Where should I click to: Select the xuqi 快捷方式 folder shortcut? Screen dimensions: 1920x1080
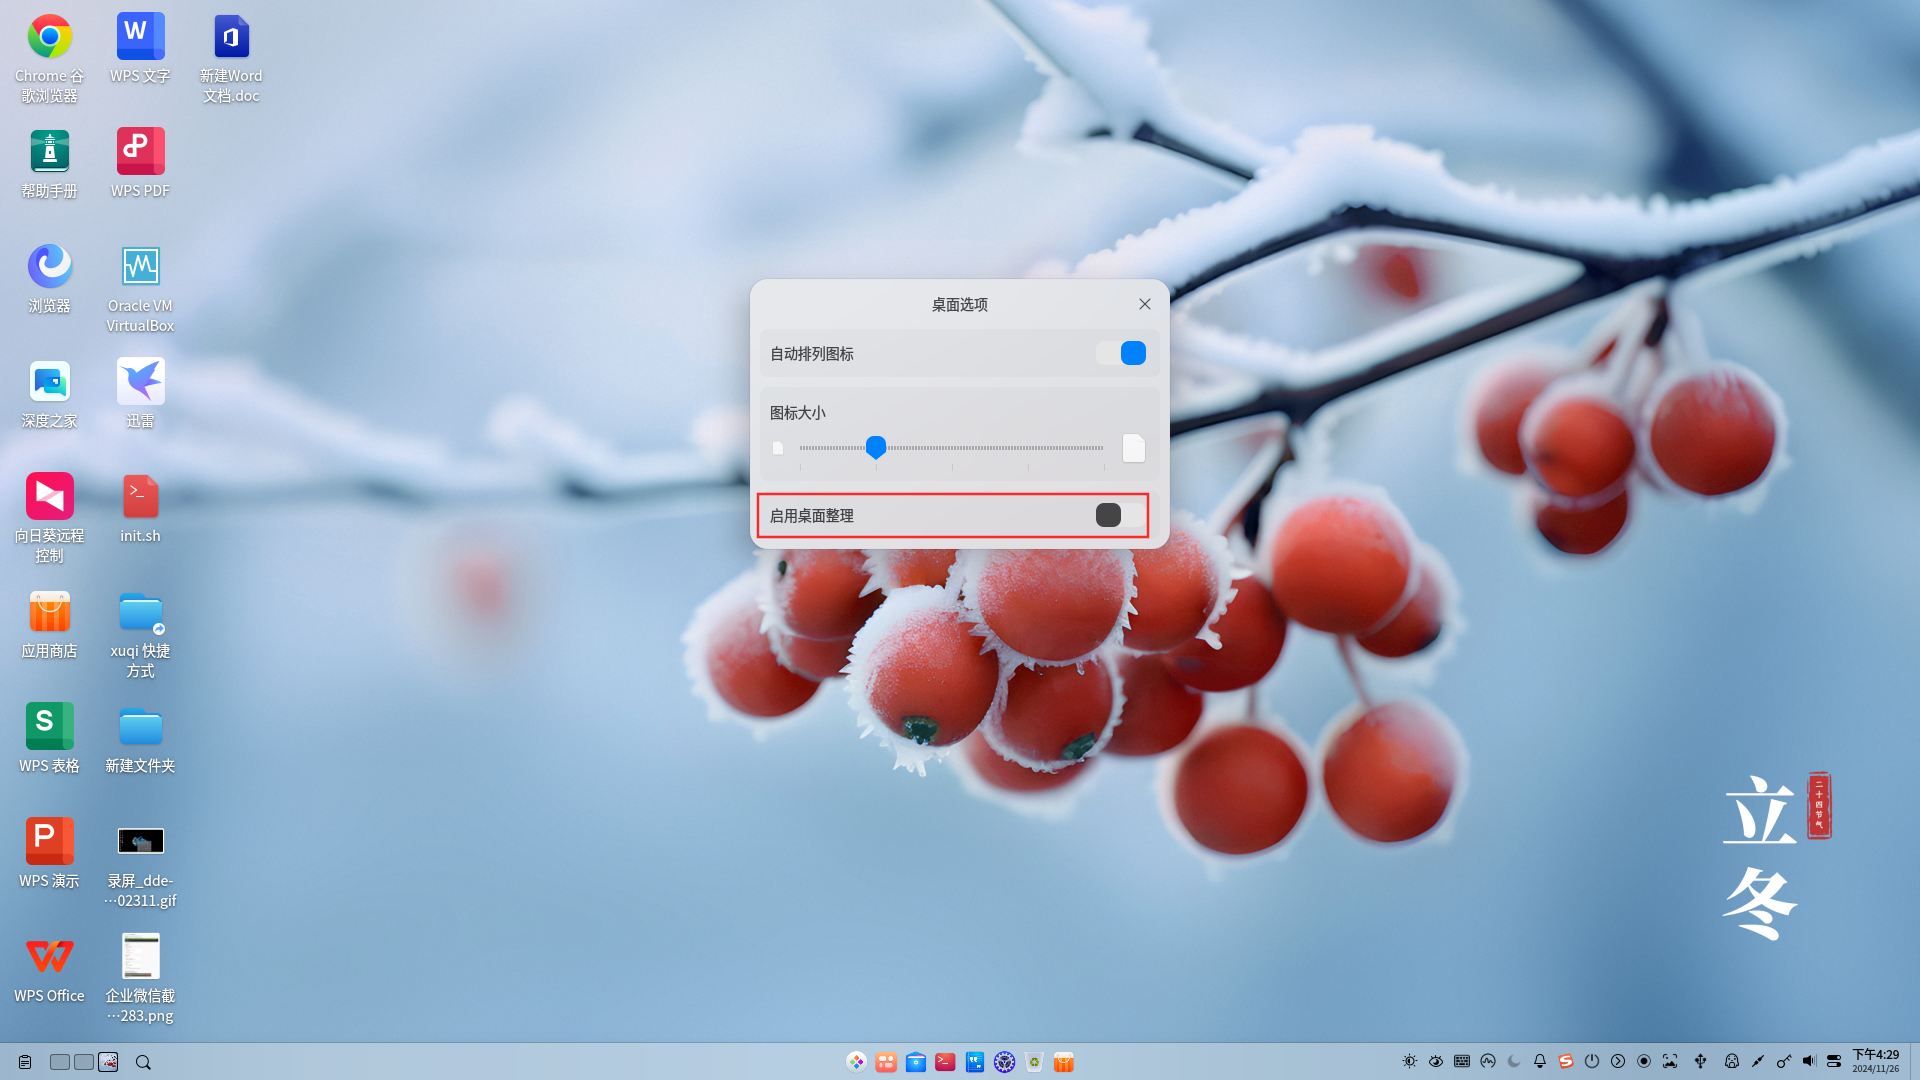[140, 634]
